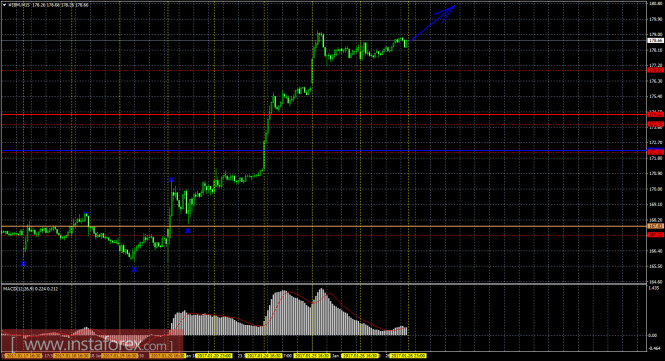Select the blue forecast arrow
The image size is (665, 361).
coord(433,23)
